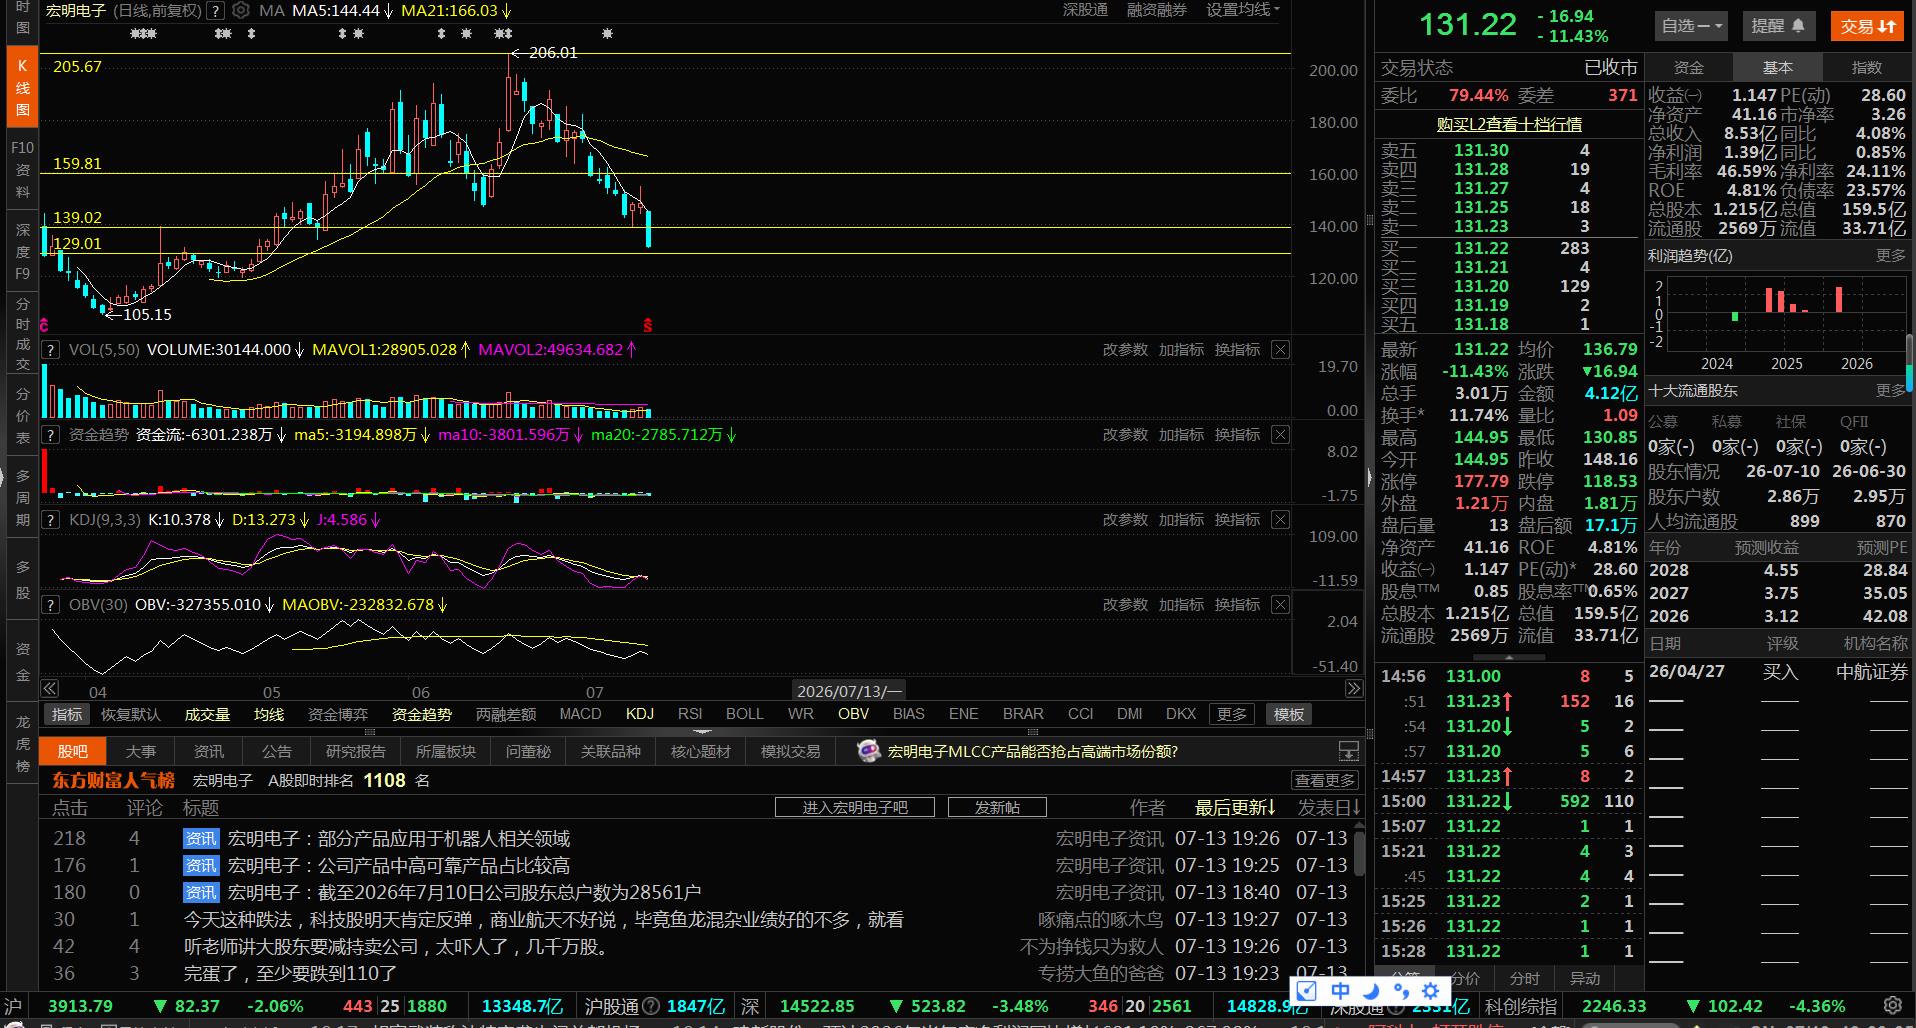Open help icon beside 资金趋势 label

[x=50, y=435]
